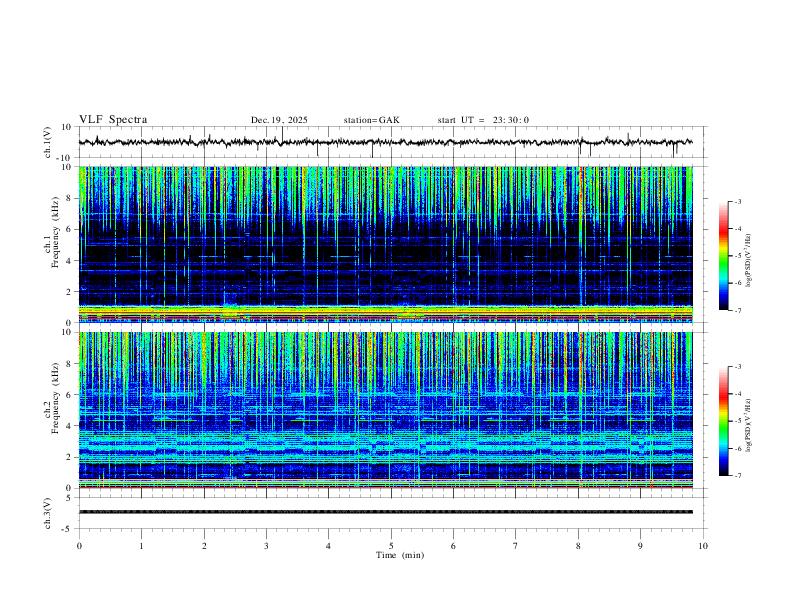Click the "VLF Spectra" plot title

113,120
